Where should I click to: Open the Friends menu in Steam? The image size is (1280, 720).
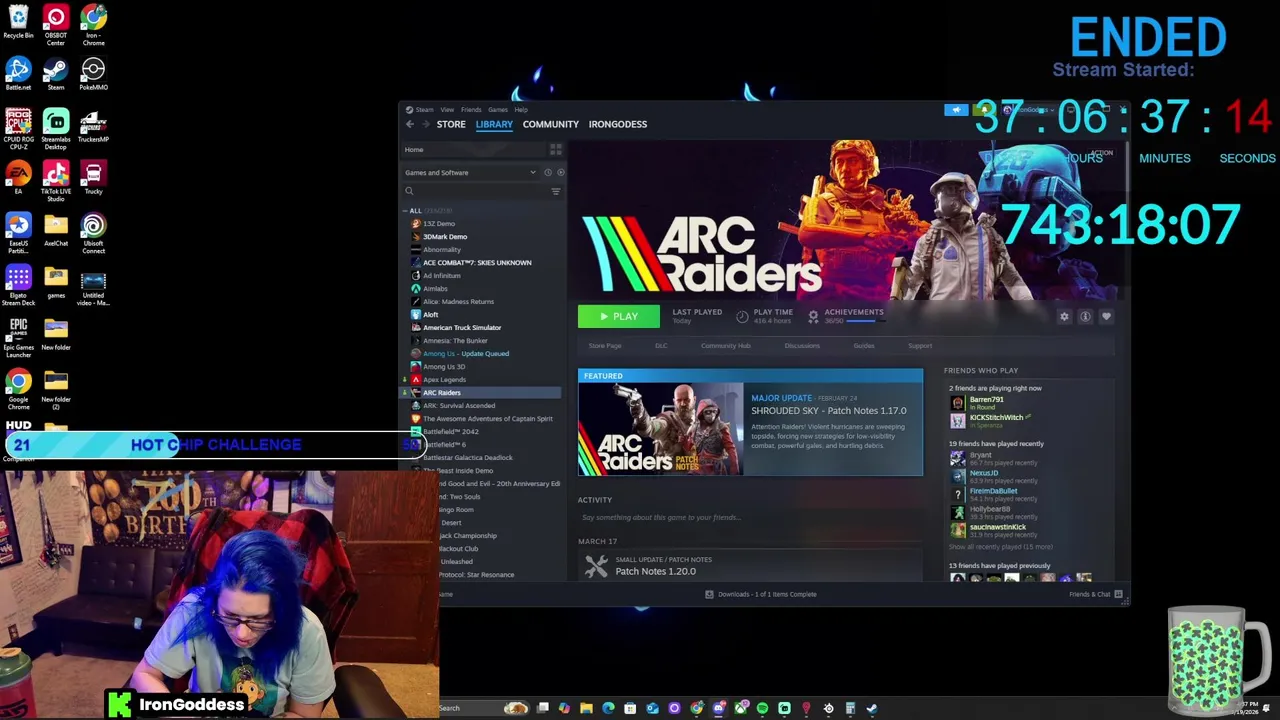click(471, 109)
